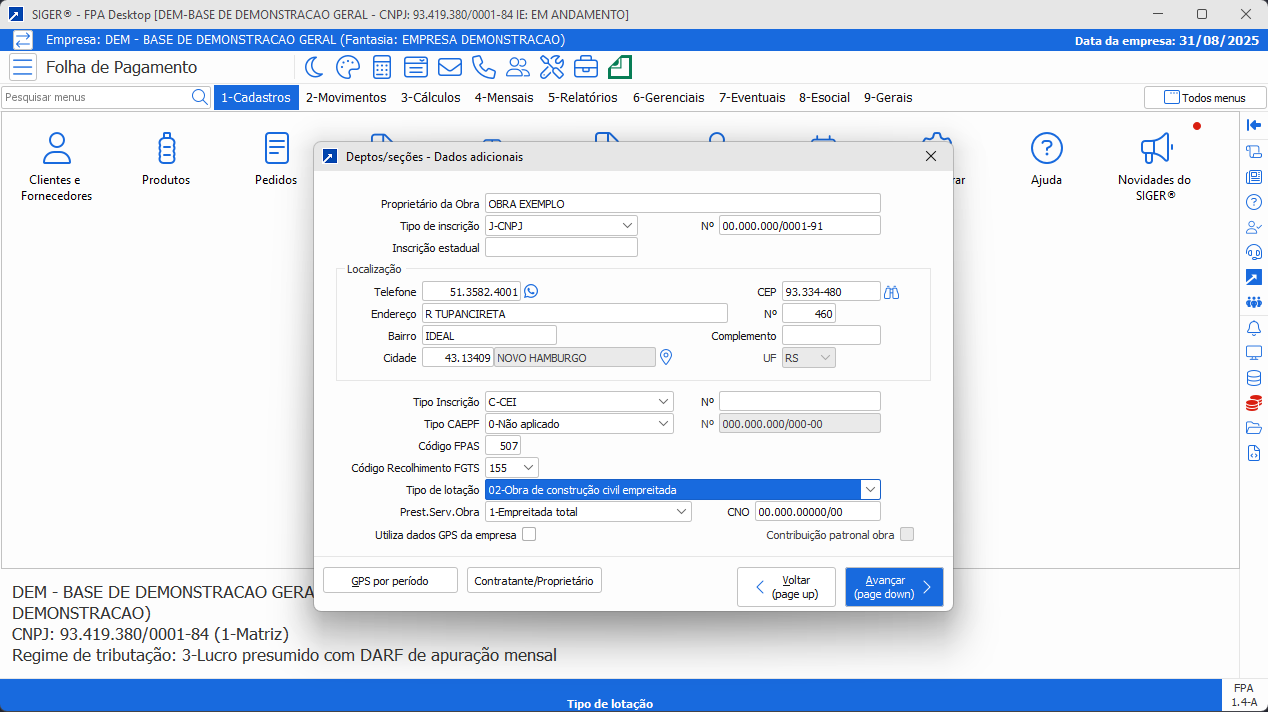Enable Utiliza dados GPS da empresa
1268x712 pixels.
click(x=529, y=535)
